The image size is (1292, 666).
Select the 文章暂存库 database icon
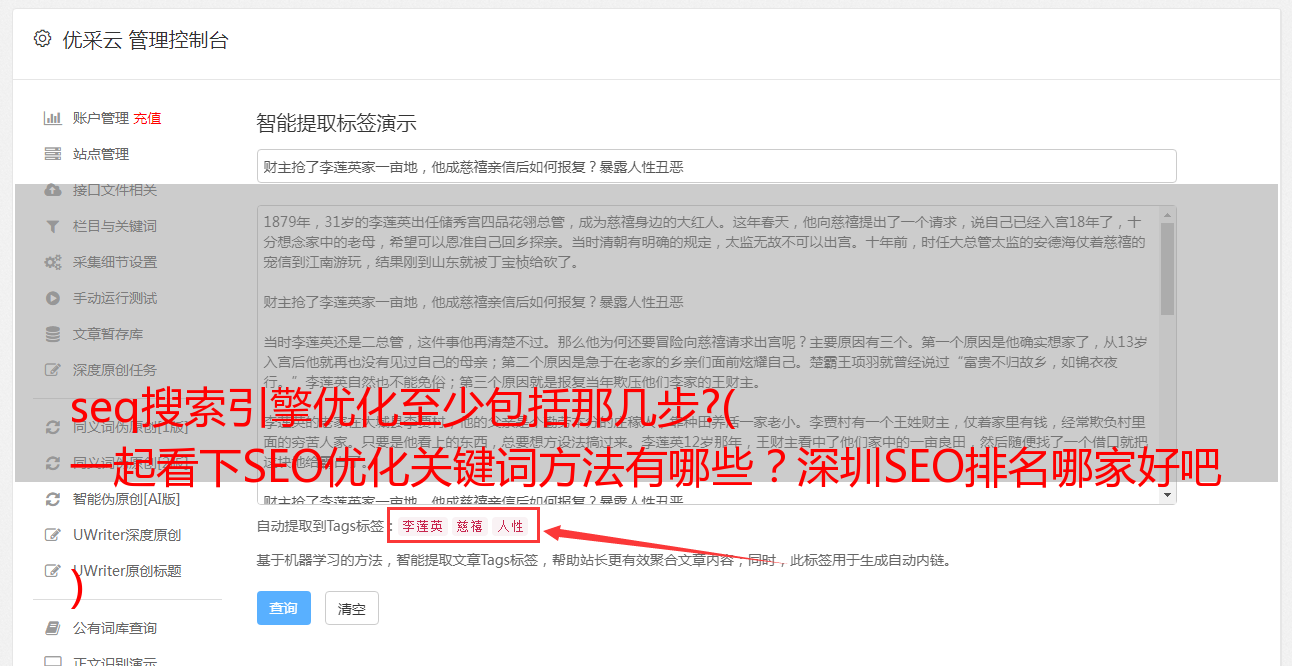(53, 334)
